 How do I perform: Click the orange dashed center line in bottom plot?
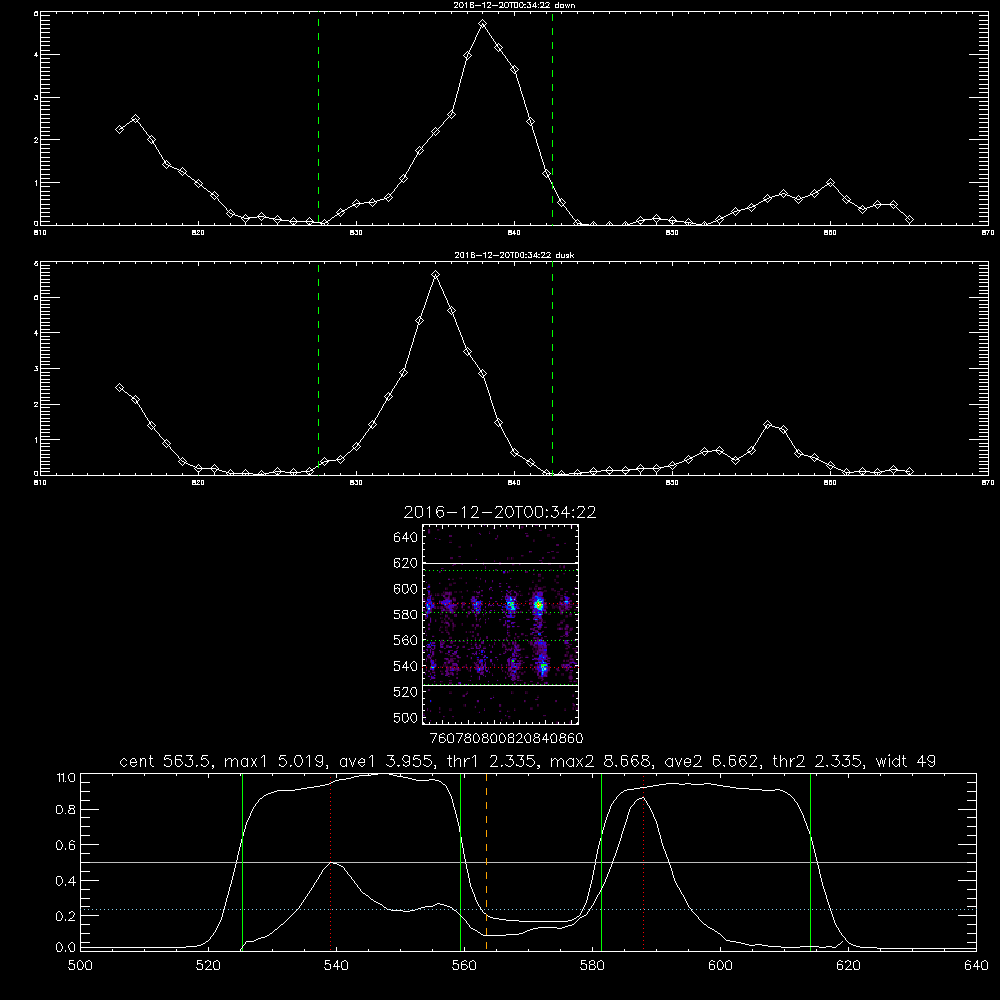487,862
